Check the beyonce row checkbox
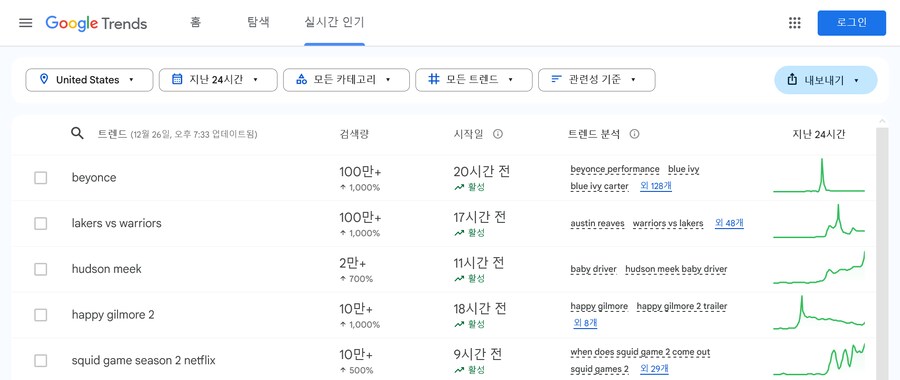Screen dimensions: 900x380 coord(41,178)
